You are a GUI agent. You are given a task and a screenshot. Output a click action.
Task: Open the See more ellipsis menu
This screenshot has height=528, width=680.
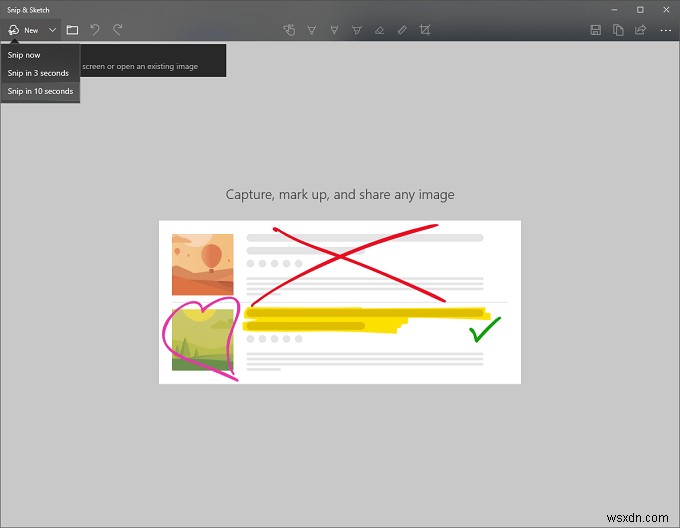(x=666, y=30)
